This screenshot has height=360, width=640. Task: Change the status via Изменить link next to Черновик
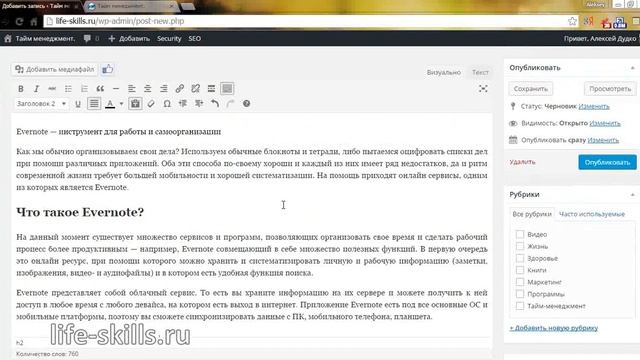594,107
